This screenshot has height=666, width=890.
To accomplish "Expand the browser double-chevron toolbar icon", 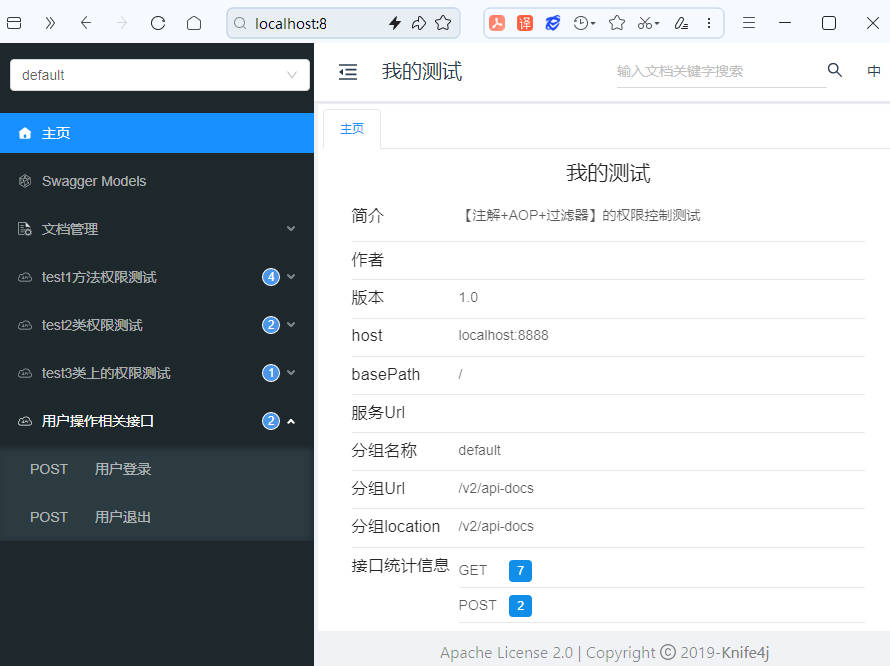I will point(50,23).
